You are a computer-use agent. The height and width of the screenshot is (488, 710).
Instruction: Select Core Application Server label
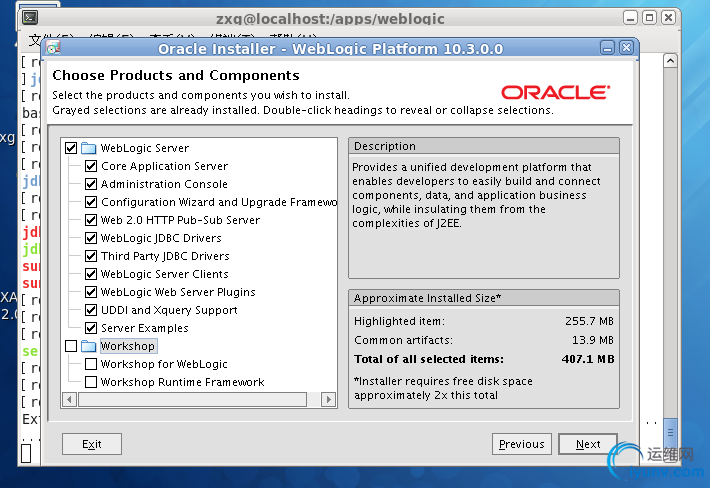point(164,166)
